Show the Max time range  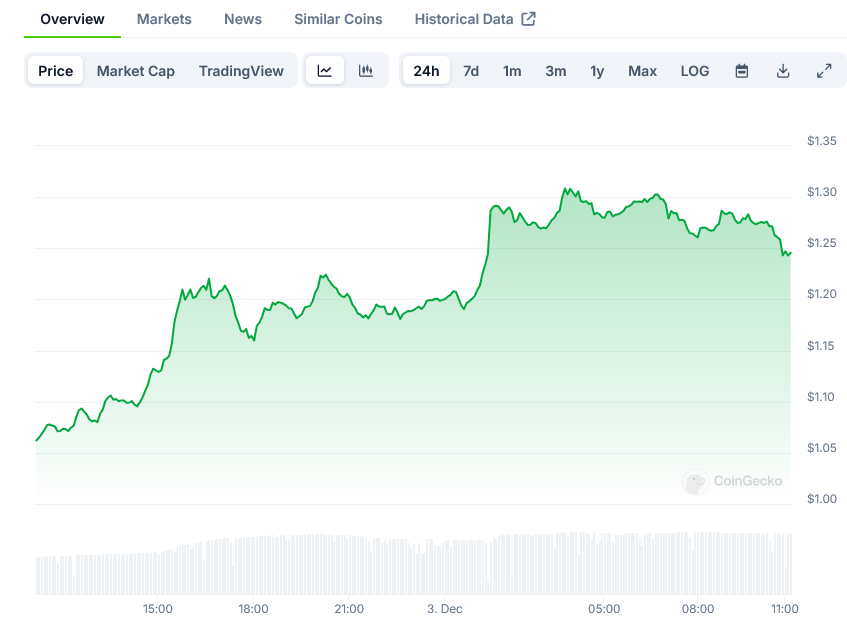pos(642,71)
